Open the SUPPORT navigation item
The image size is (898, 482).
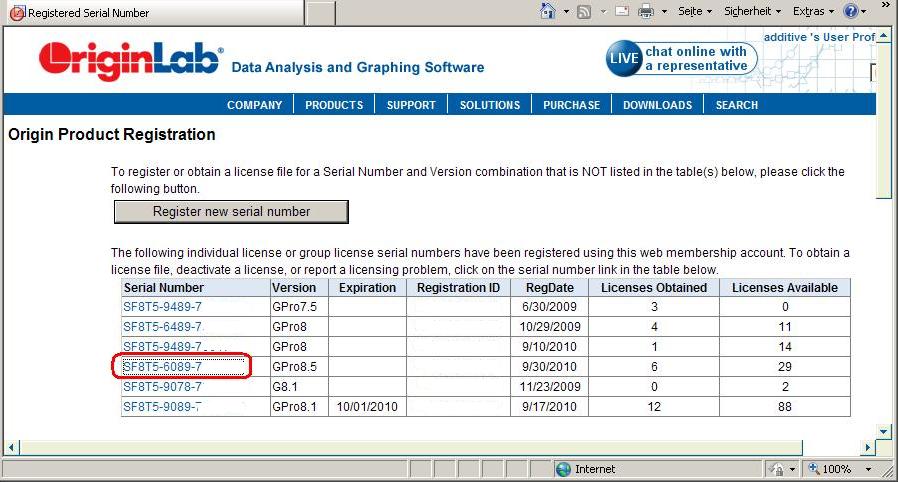click(x=411, y=105)
